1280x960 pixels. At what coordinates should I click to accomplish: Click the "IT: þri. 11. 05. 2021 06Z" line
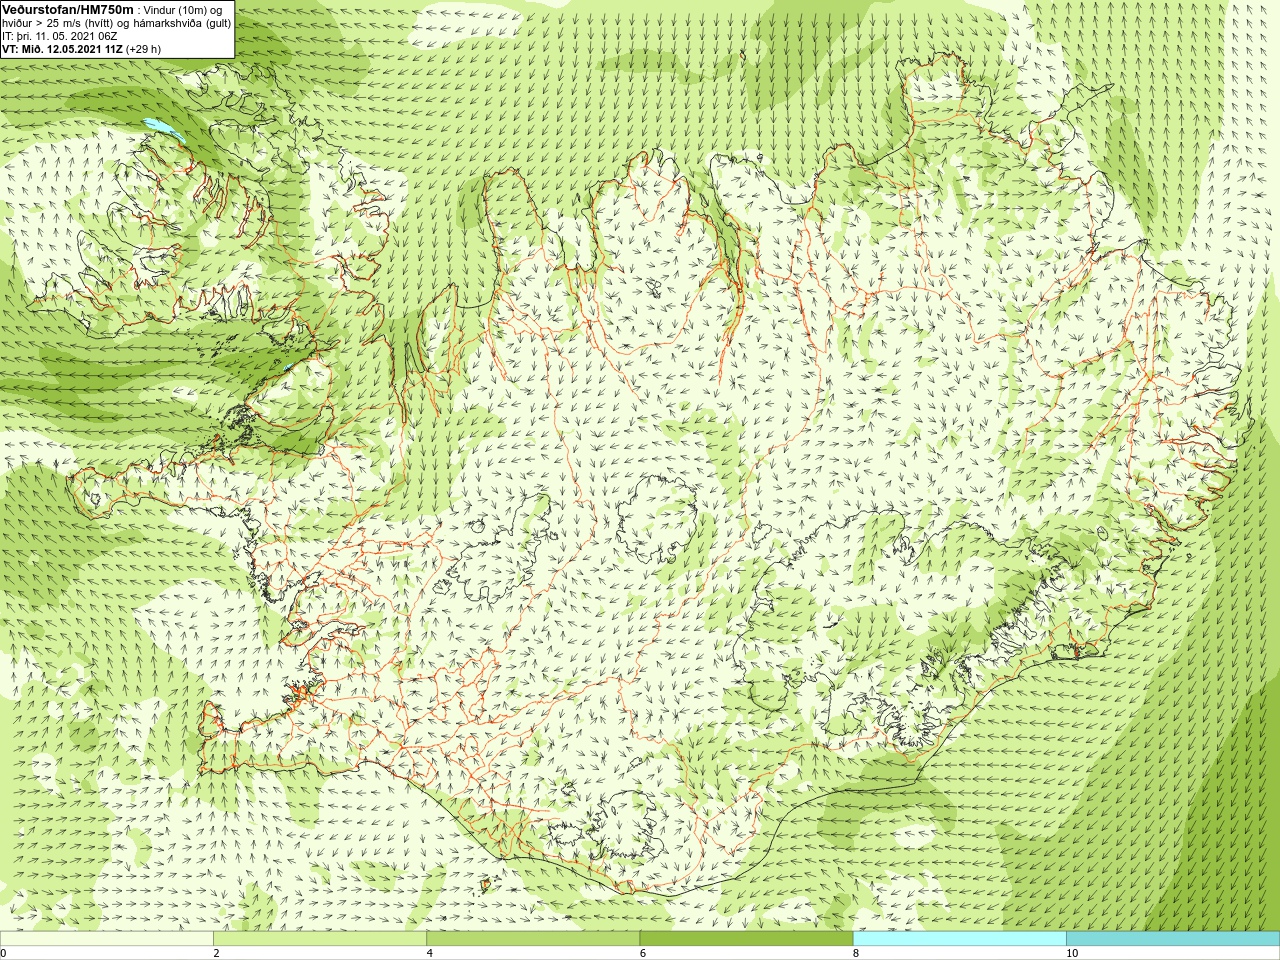[x=59, y=36]
